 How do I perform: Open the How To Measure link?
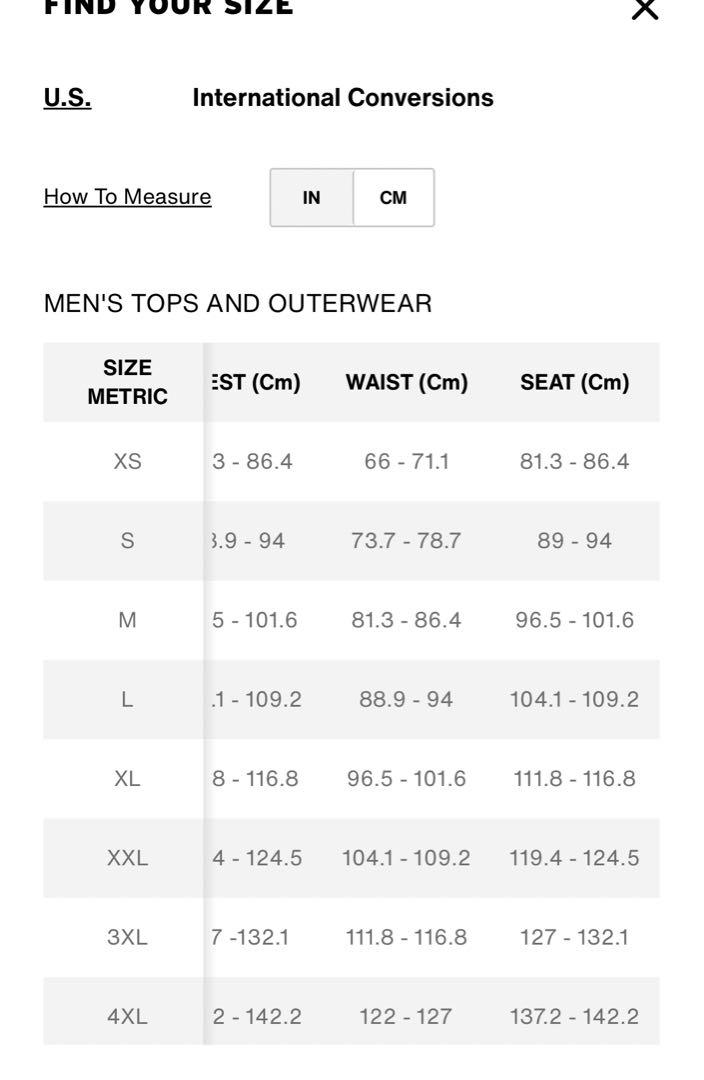coord(127,197)
